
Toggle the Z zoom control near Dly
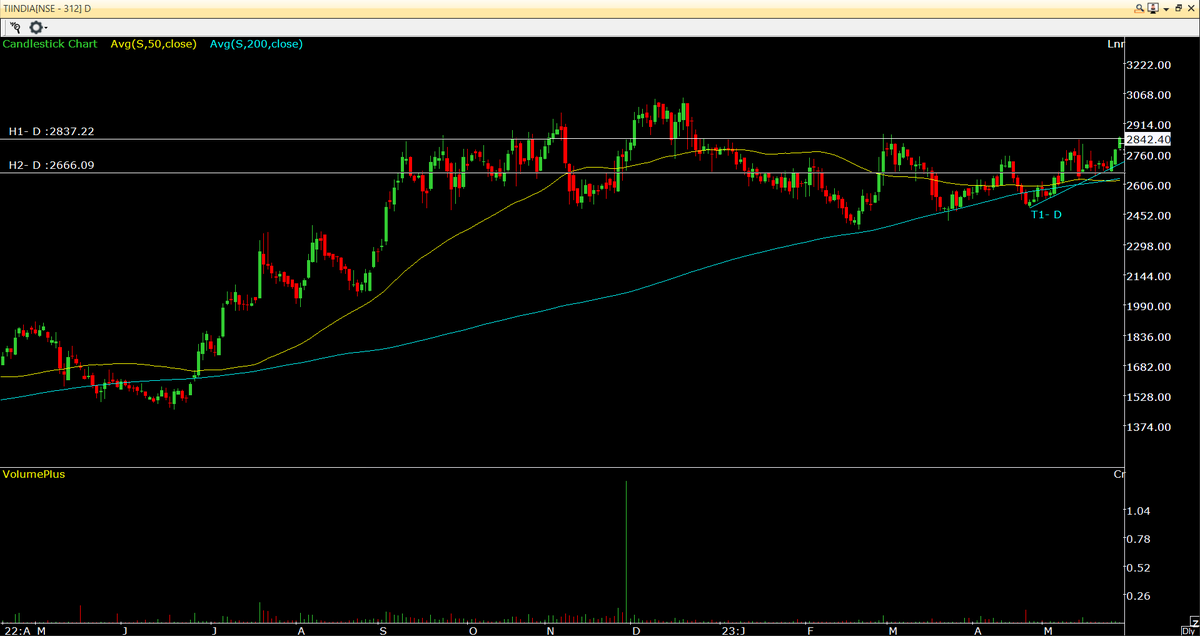point(1194,622)
